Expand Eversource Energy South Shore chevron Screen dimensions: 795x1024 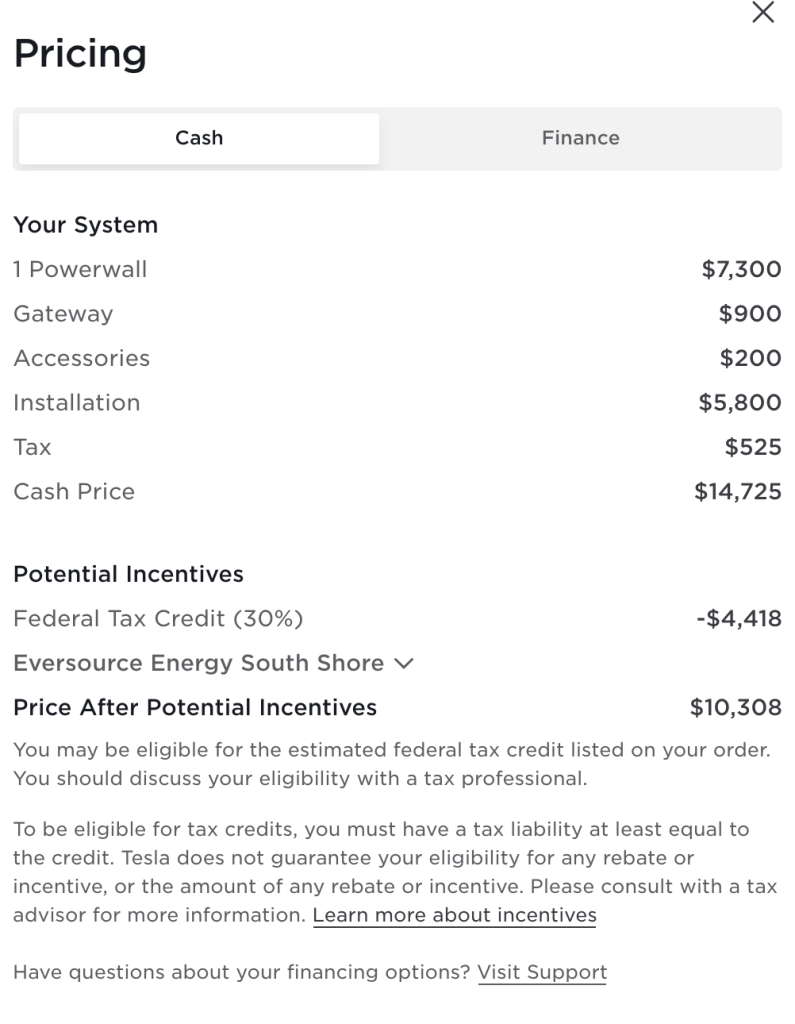point(404,664)
